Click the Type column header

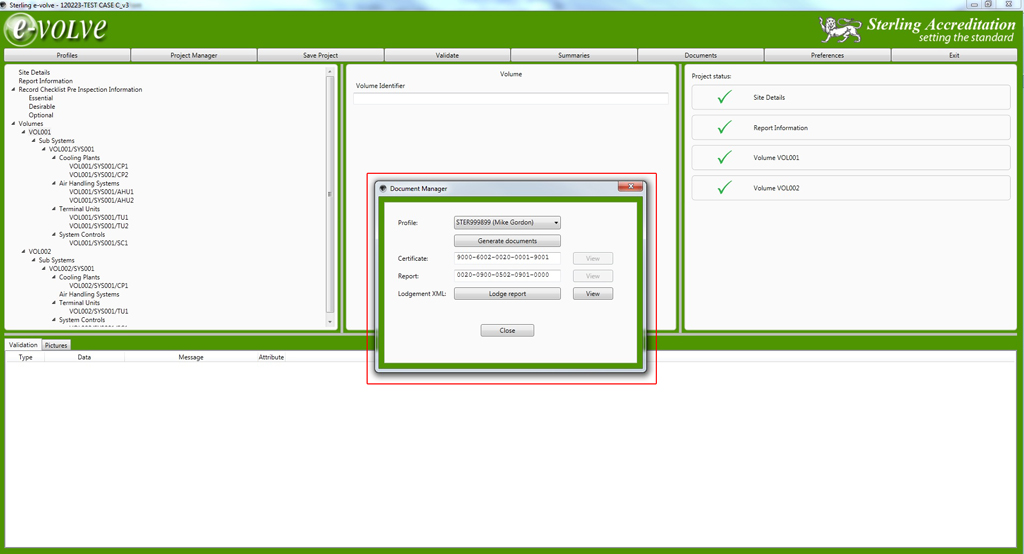pos(25,357)
